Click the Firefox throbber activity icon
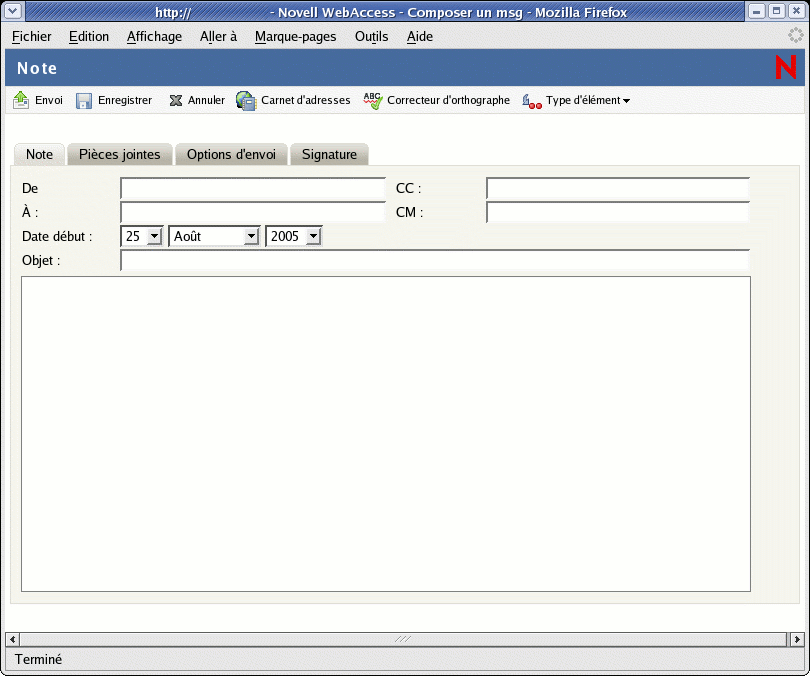Screen dimensions: 810x676 (x=796, y=35)
